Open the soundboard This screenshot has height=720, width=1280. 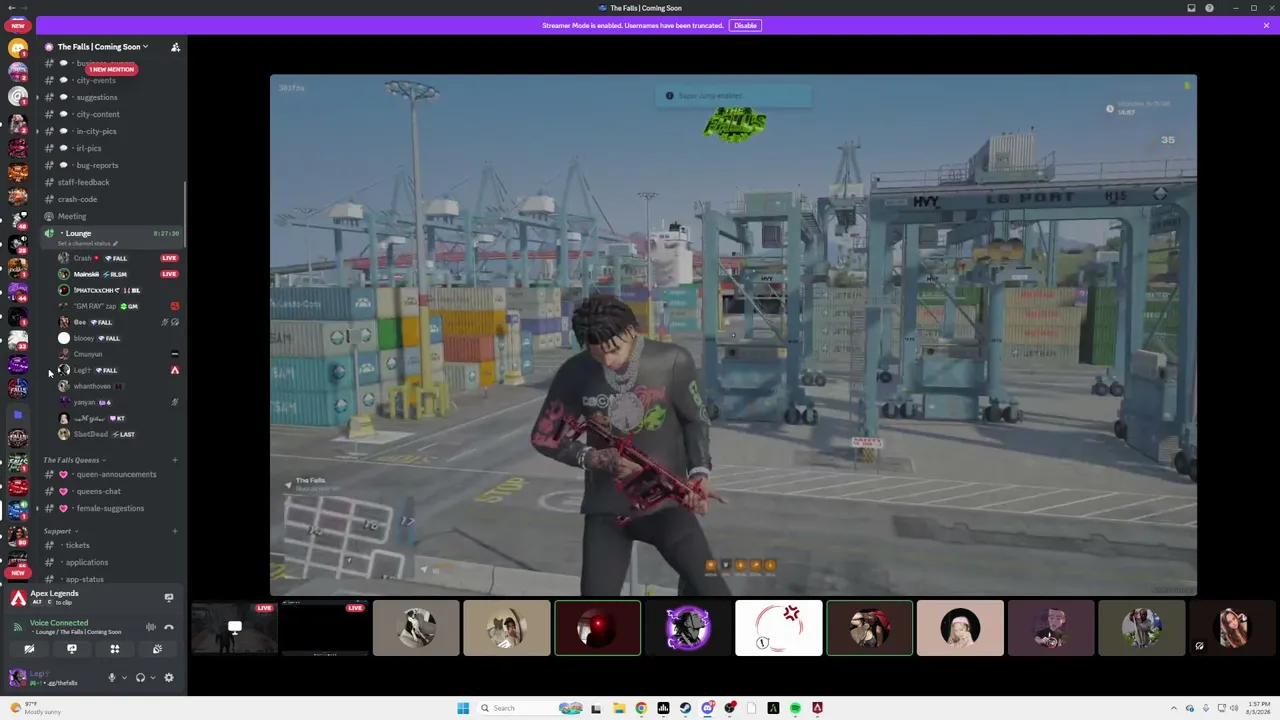click(x=157, y=649)
